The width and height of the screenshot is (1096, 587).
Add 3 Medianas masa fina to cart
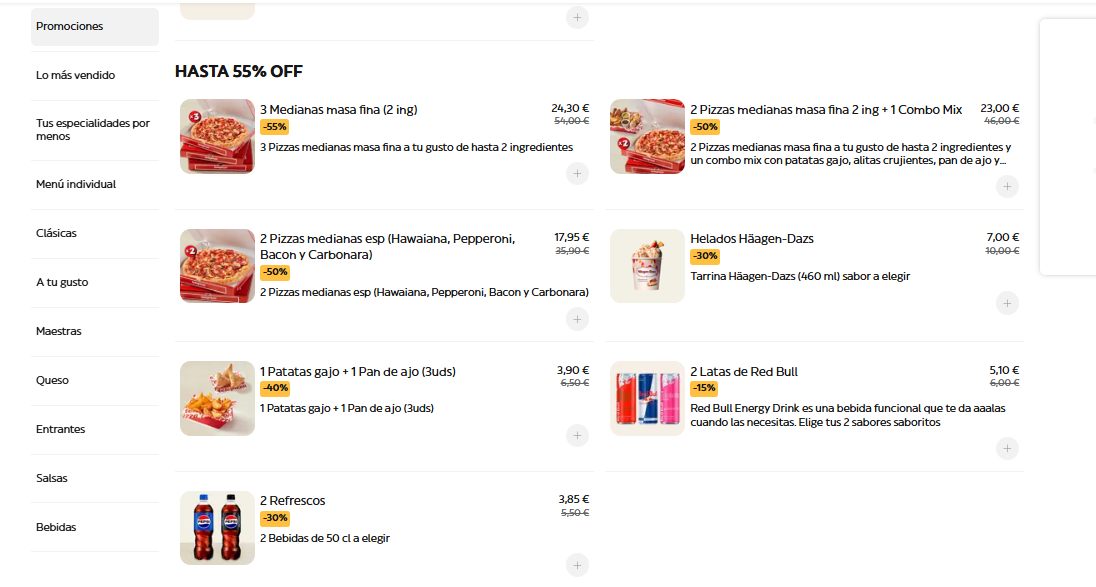[x=577, y=174]
